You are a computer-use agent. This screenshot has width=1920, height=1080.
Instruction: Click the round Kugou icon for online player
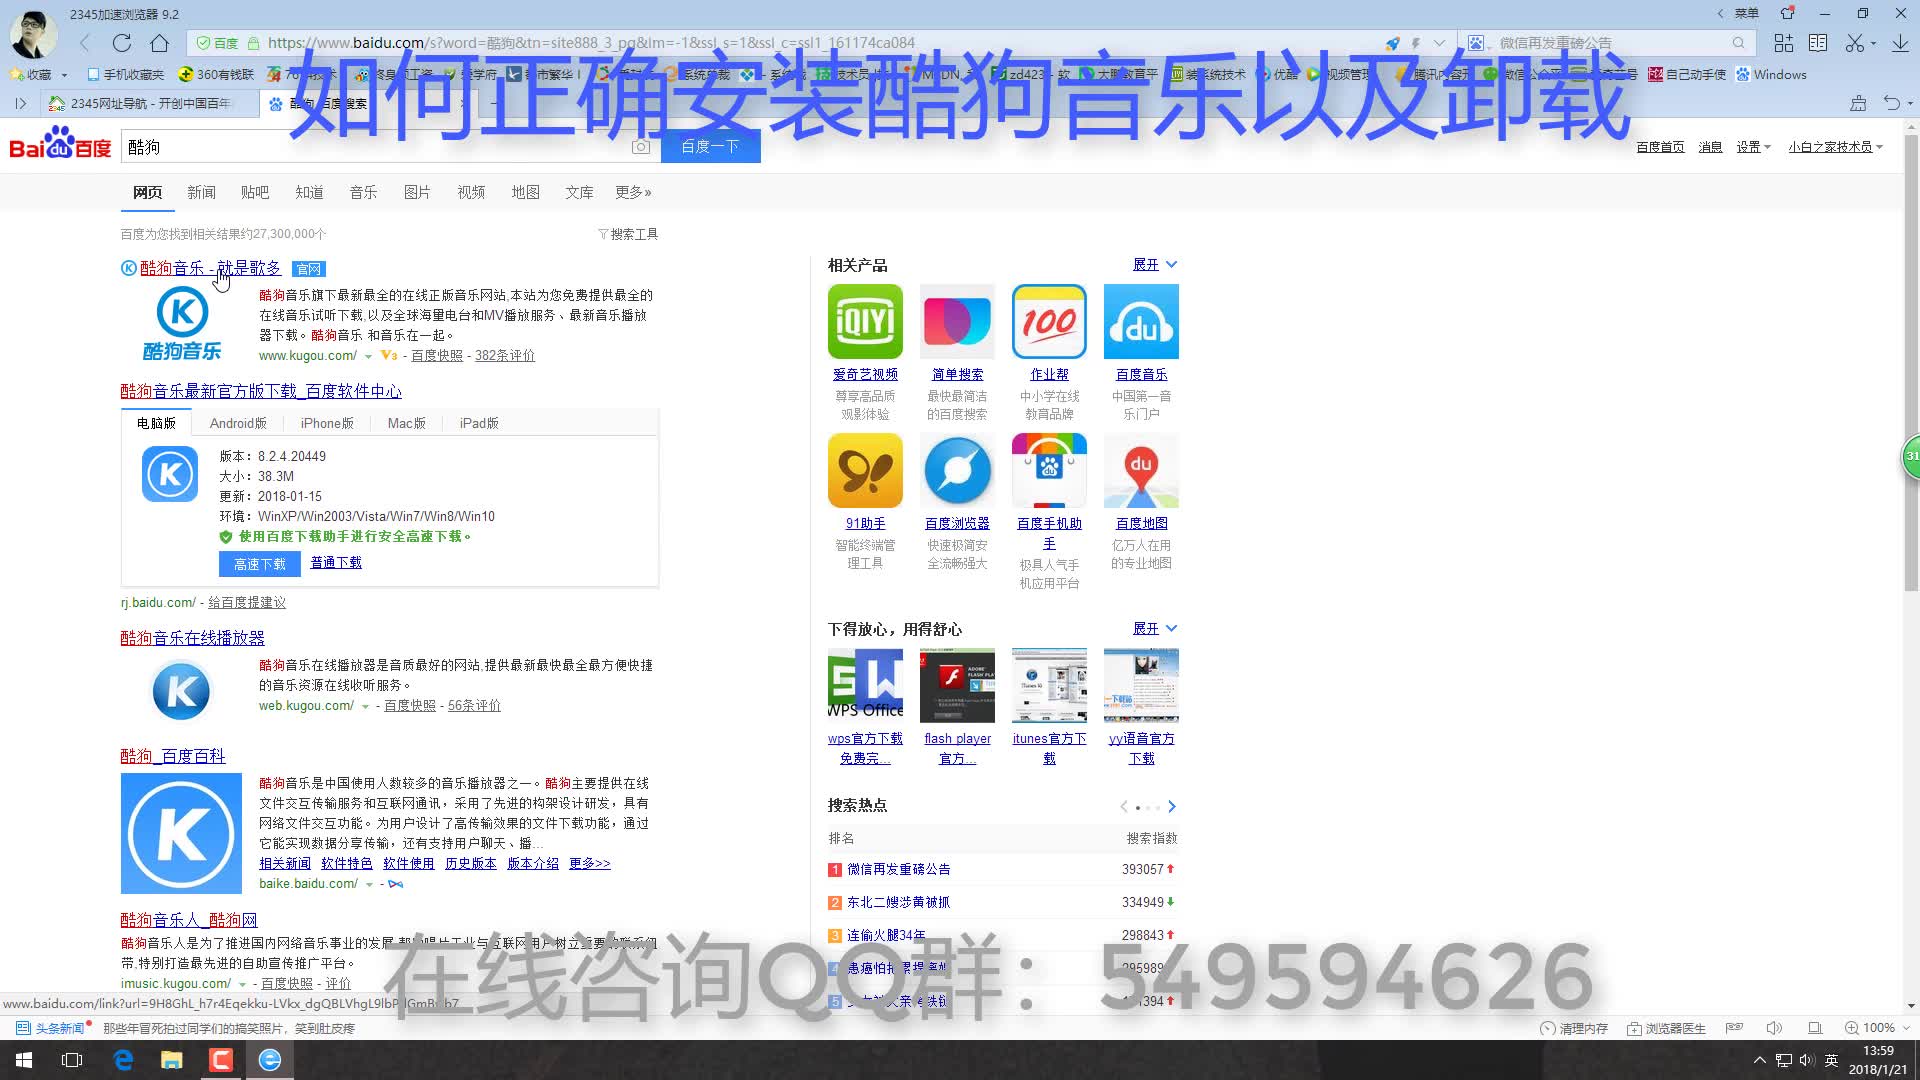(x=181, y=691)
